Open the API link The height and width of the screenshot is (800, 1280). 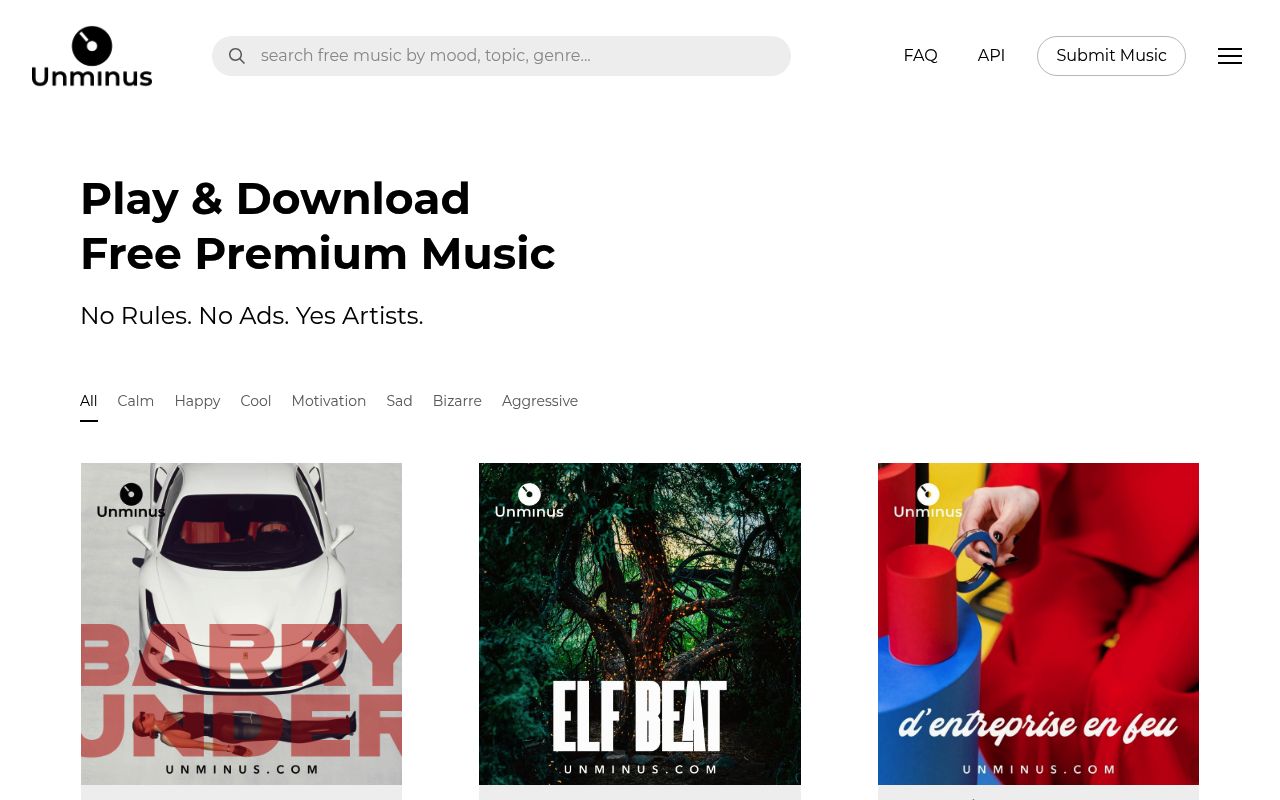point(991,56)
